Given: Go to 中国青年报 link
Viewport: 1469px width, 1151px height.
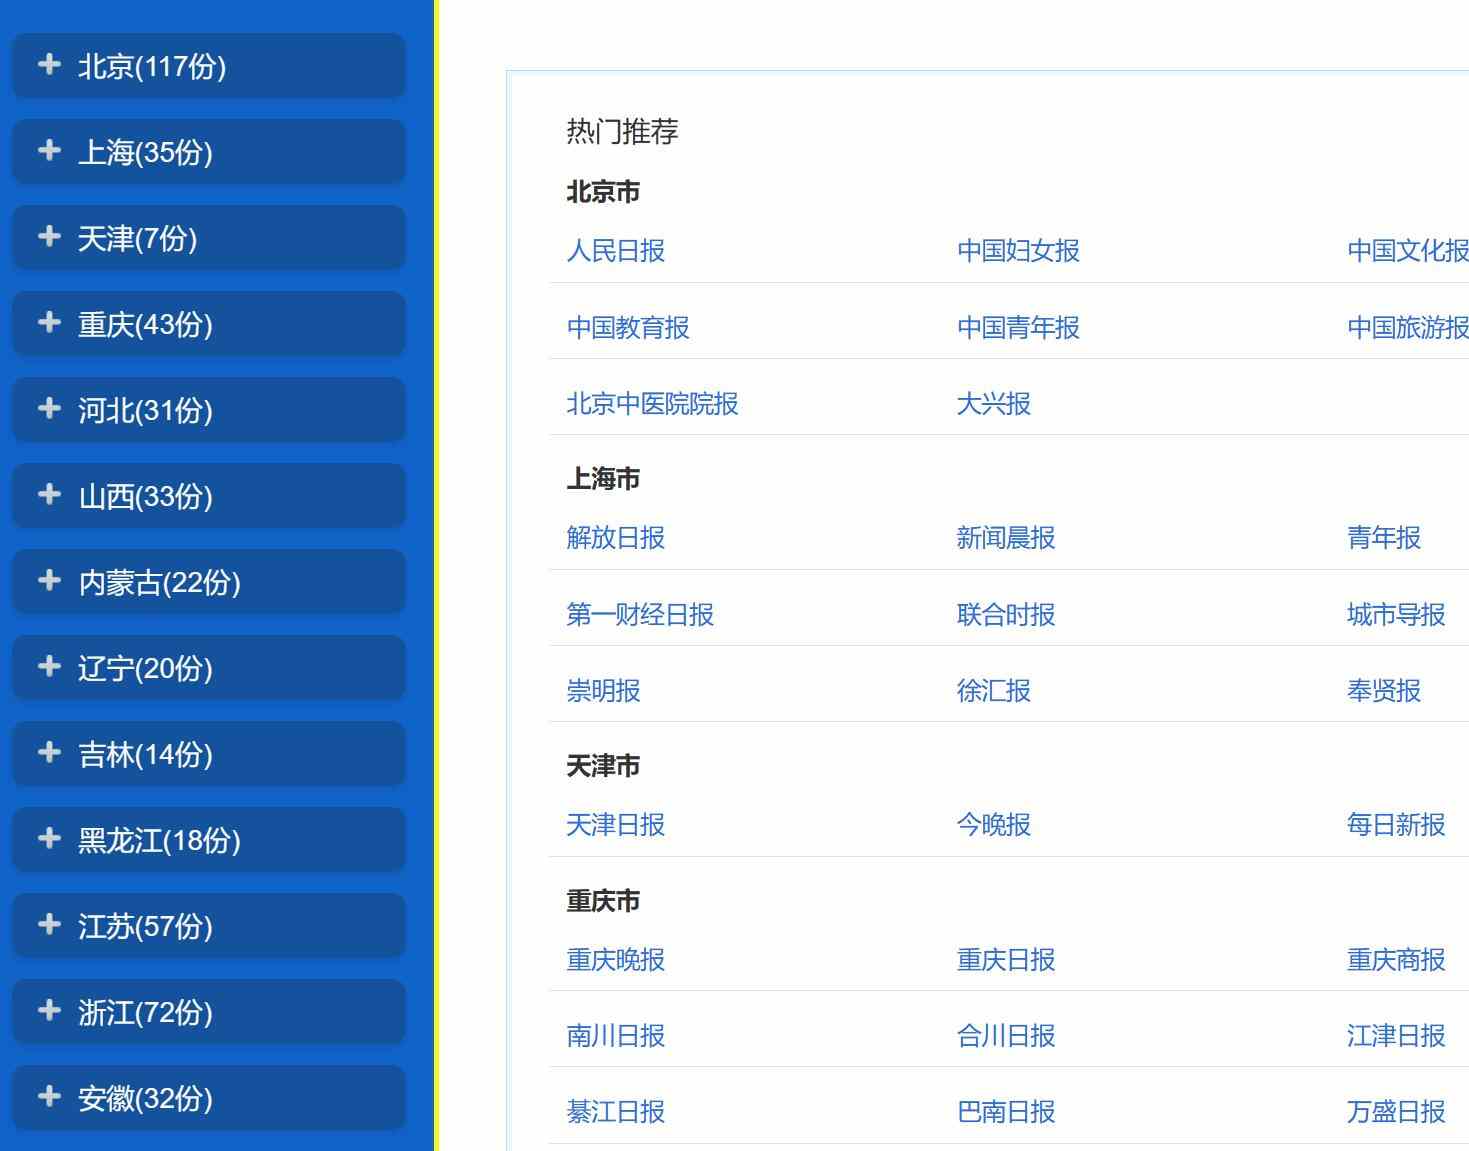Looking at the screenshot, I should point(1017,328).
